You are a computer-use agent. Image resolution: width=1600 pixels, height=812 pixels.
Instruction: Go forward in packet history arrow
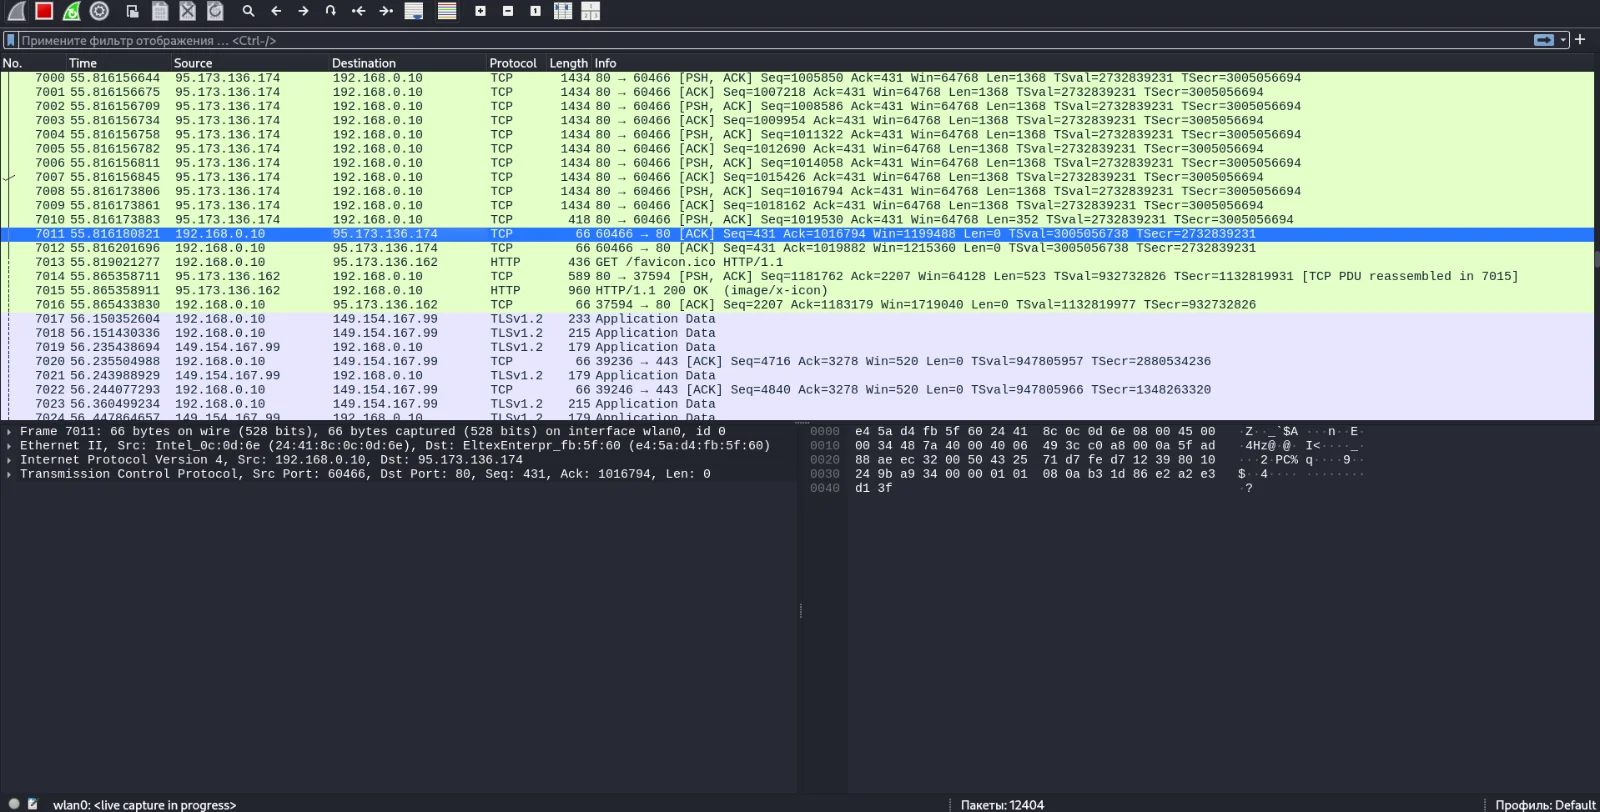click(303, 11)
